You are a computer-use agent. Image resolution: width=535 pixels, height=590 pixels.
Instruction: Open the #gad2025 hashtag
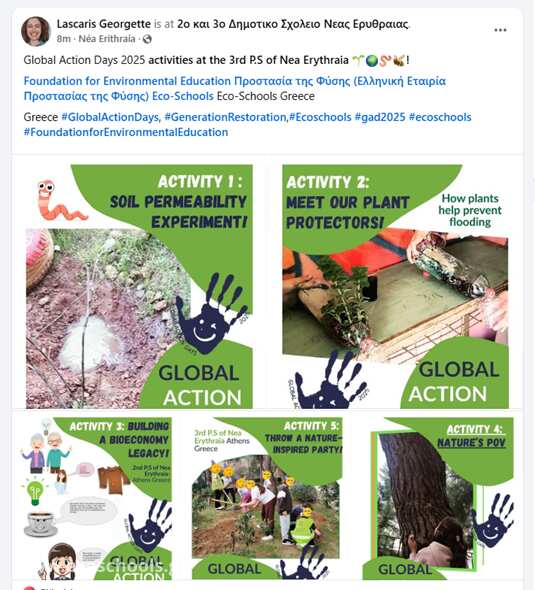(x=380, y=117)
